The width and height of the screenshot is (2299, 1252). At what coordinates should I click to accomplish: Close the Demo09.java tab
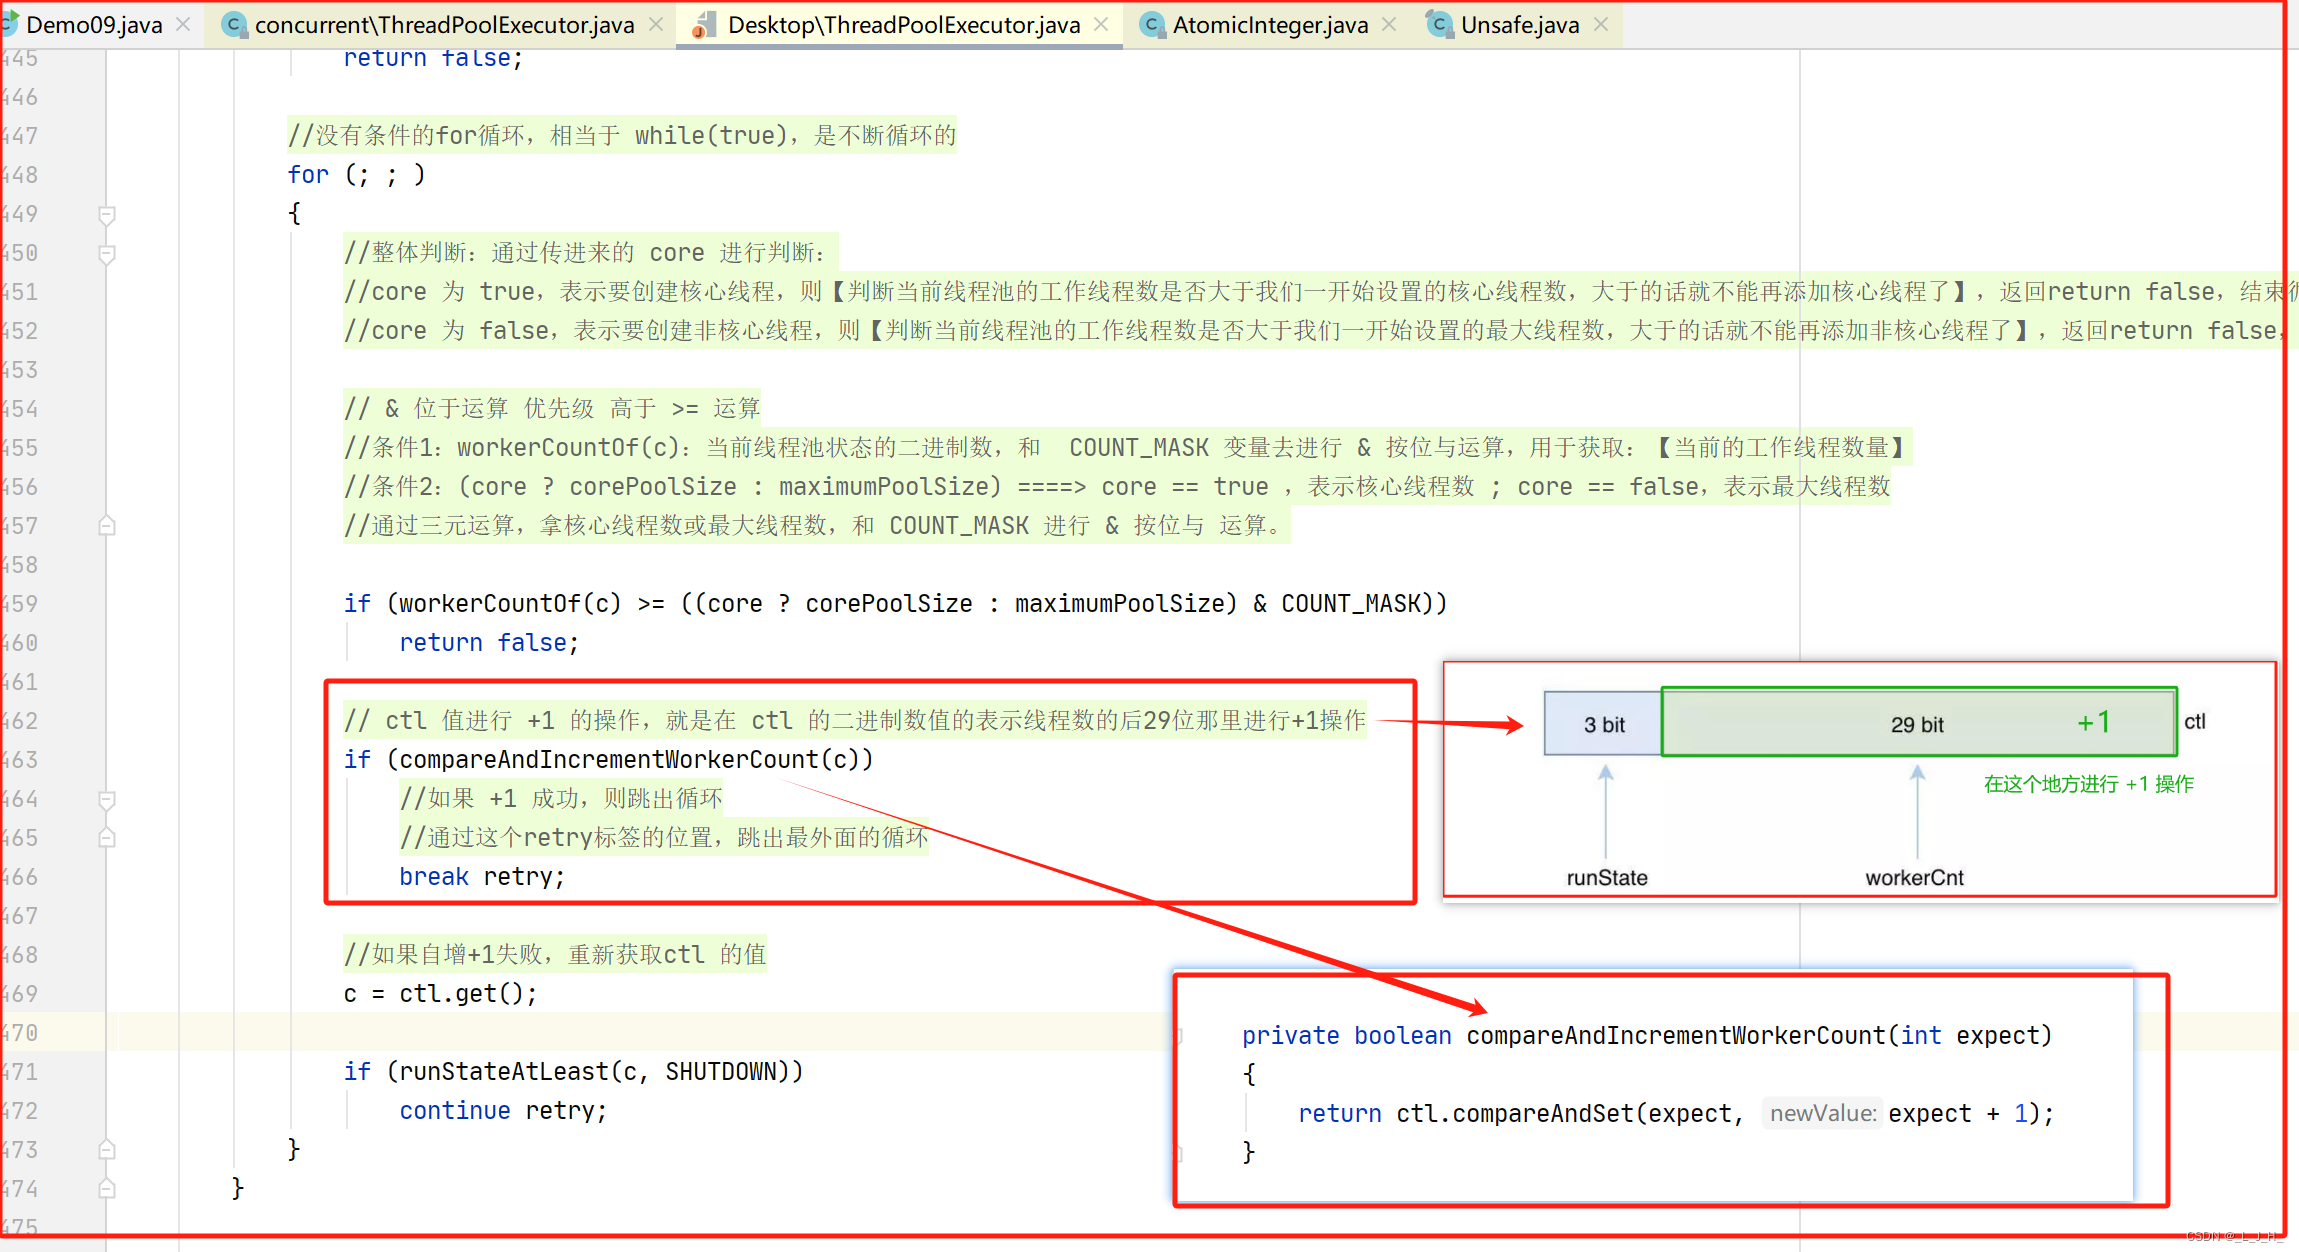point(183,25)
